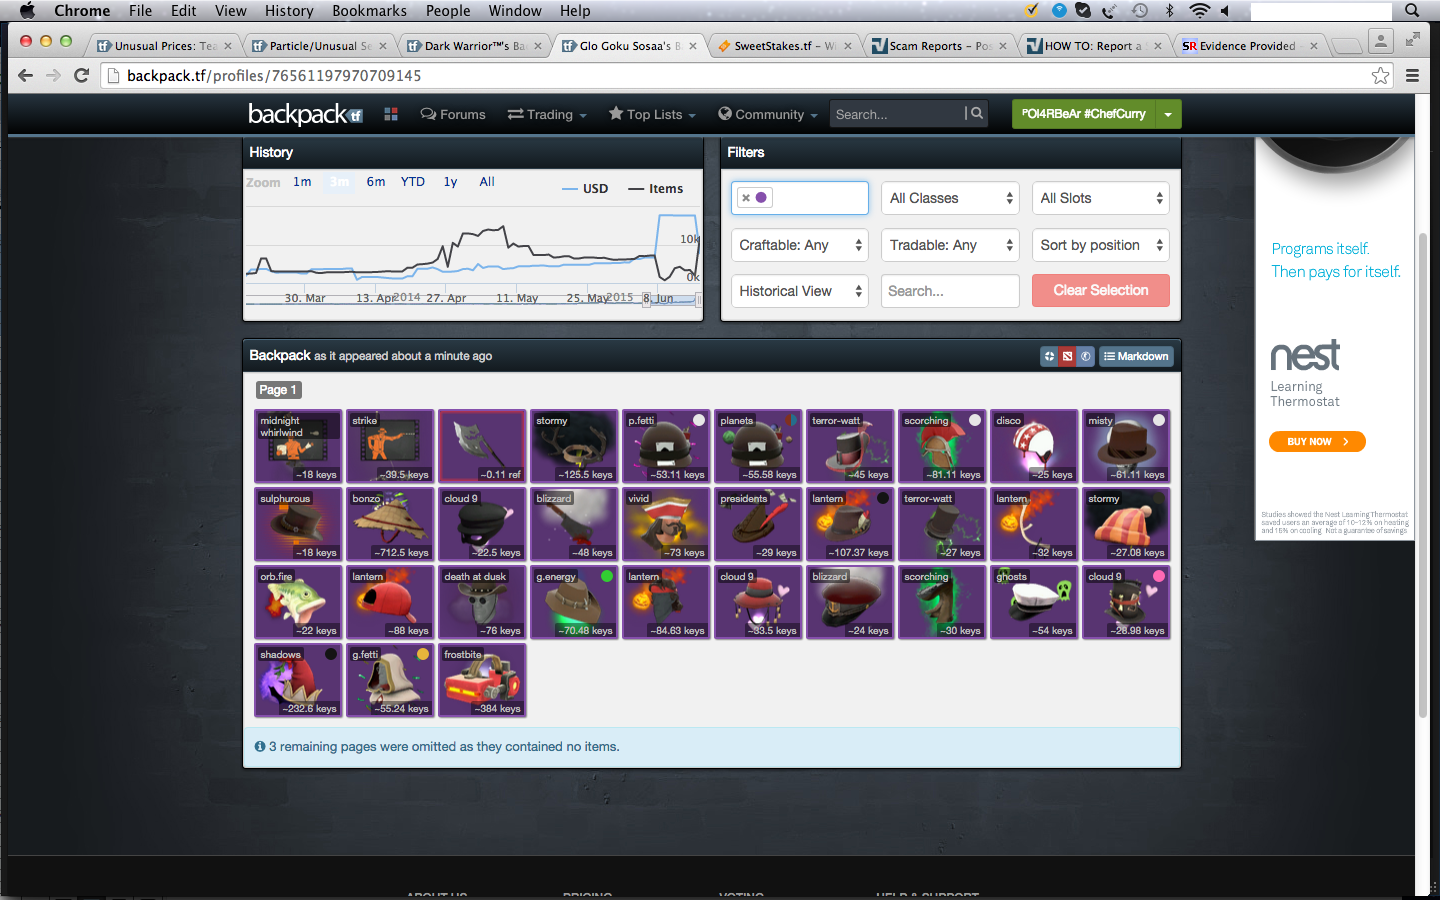Image resolution: width=1440 pixels, height=900 pixels.
Task: Click the third game icon beside Markdown
Action: click(x=1086, y=356)
